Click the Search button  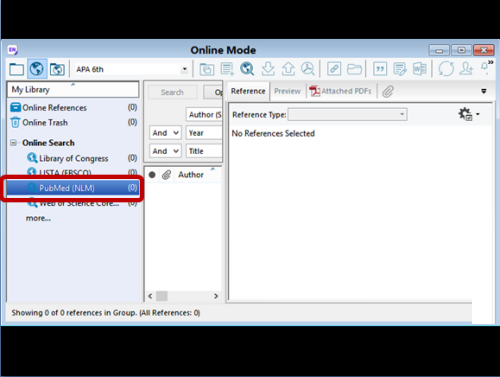point(172,92)
